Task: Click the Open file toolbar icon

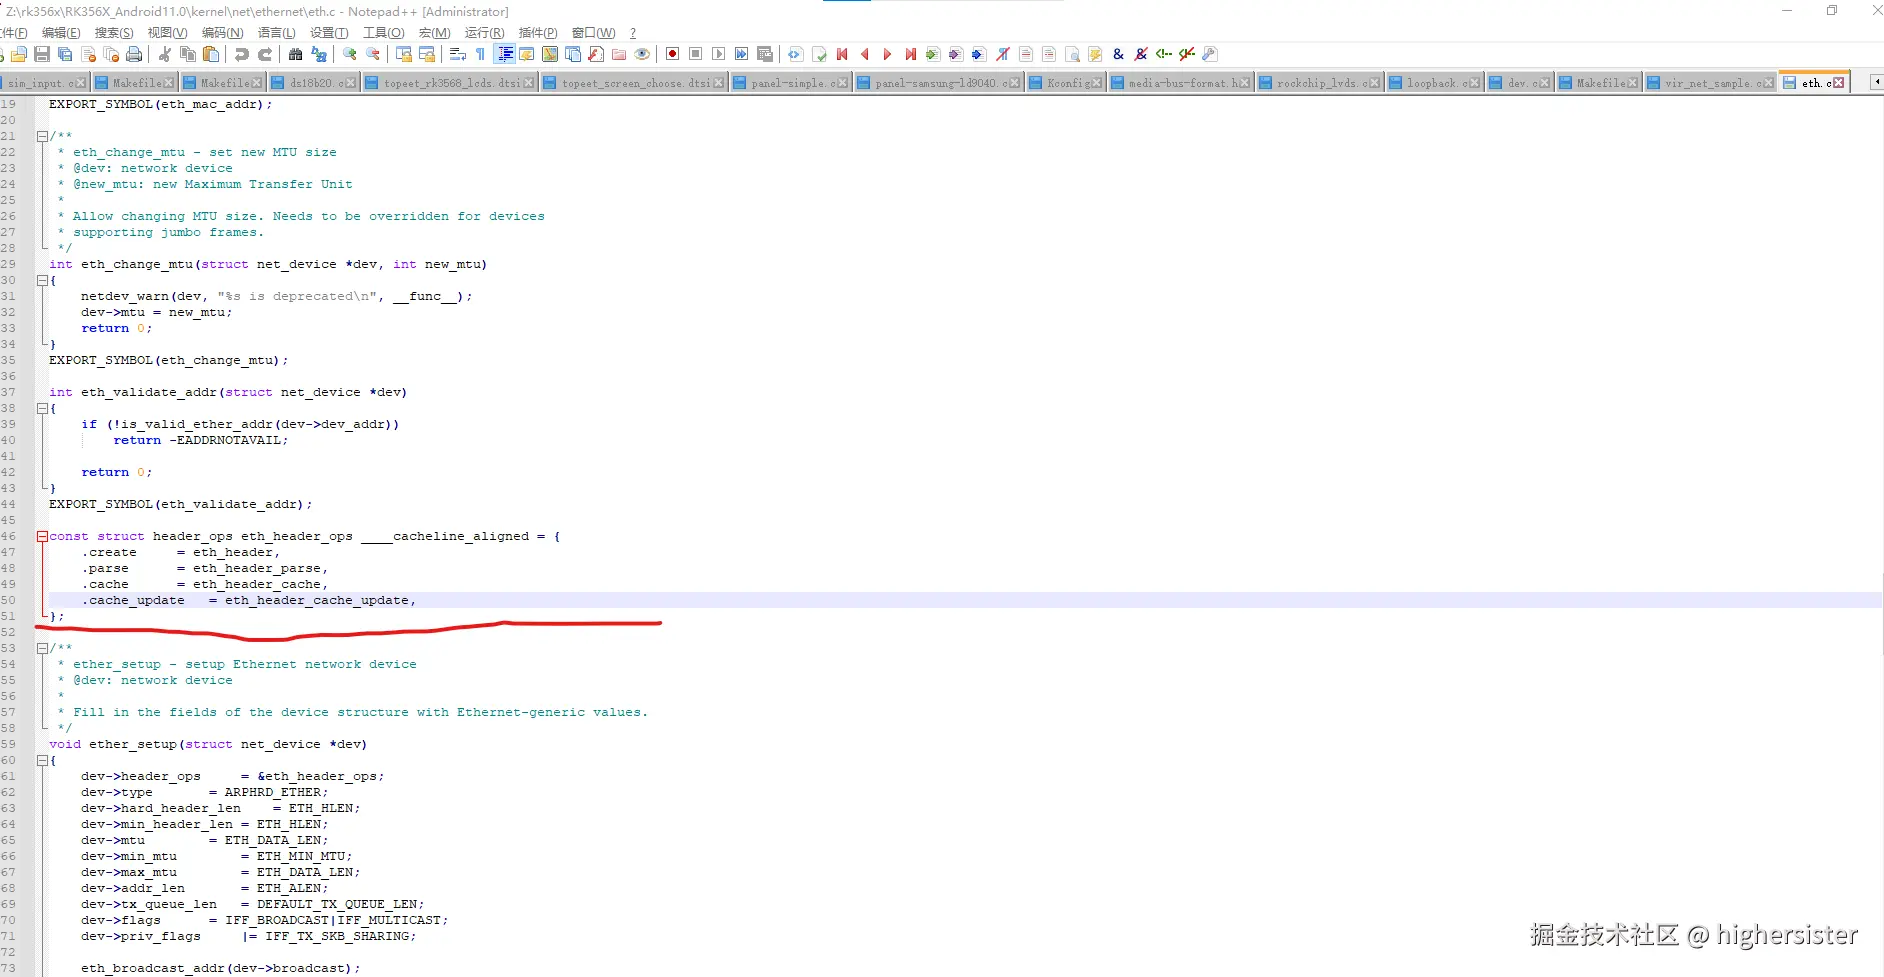Action: point(19,54)
